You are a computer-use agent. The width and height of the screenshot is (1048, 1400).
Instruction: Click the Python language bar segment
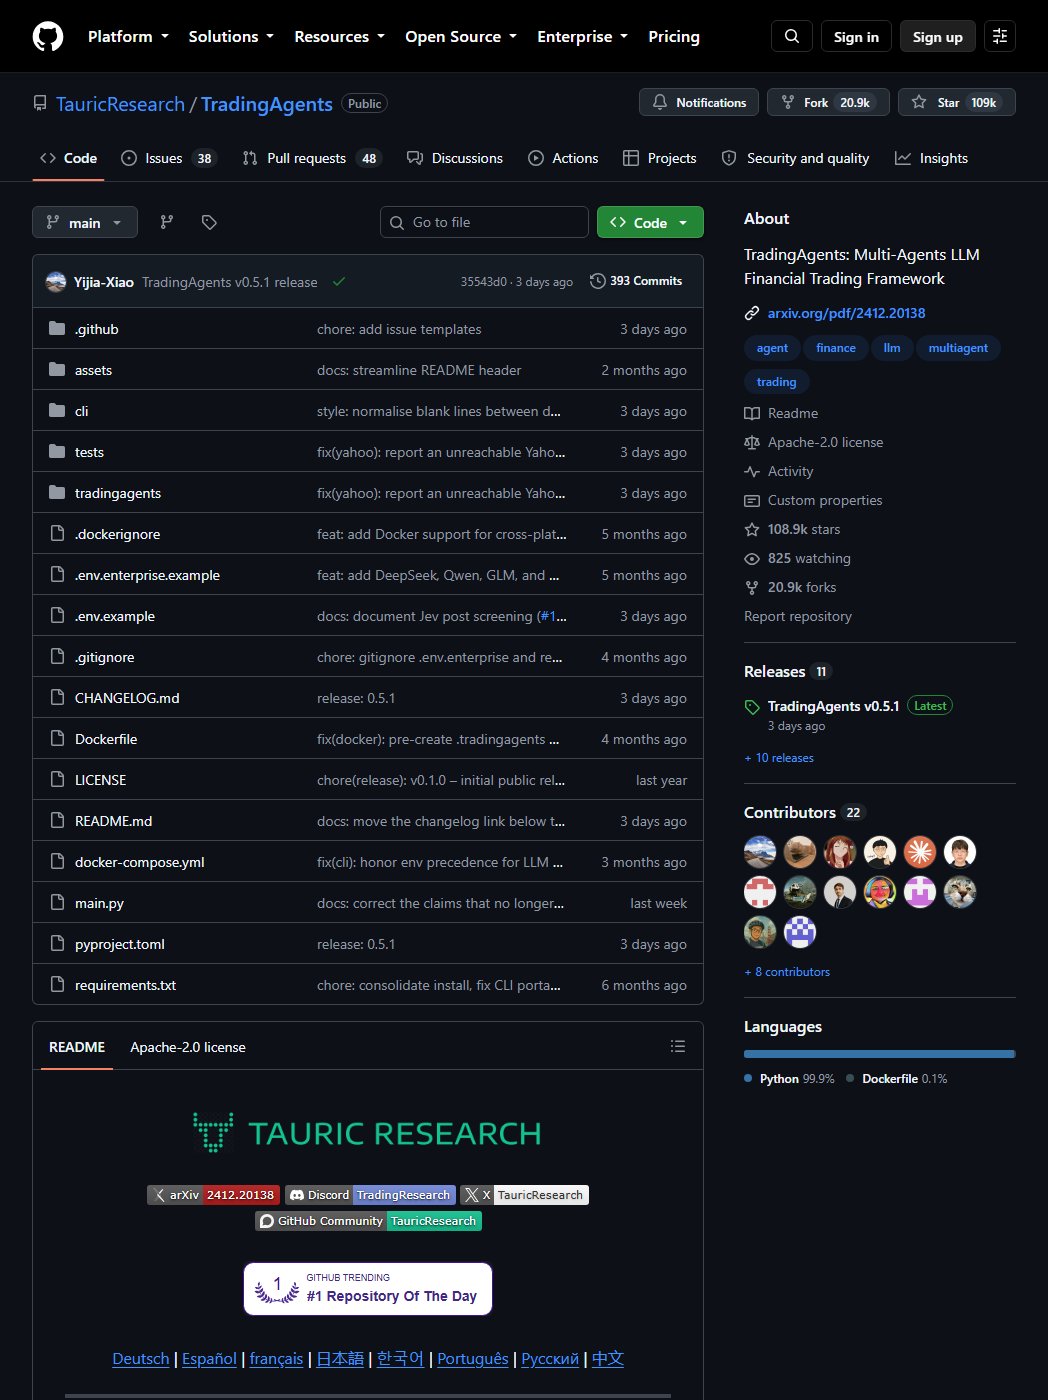tap(878, 1054)
